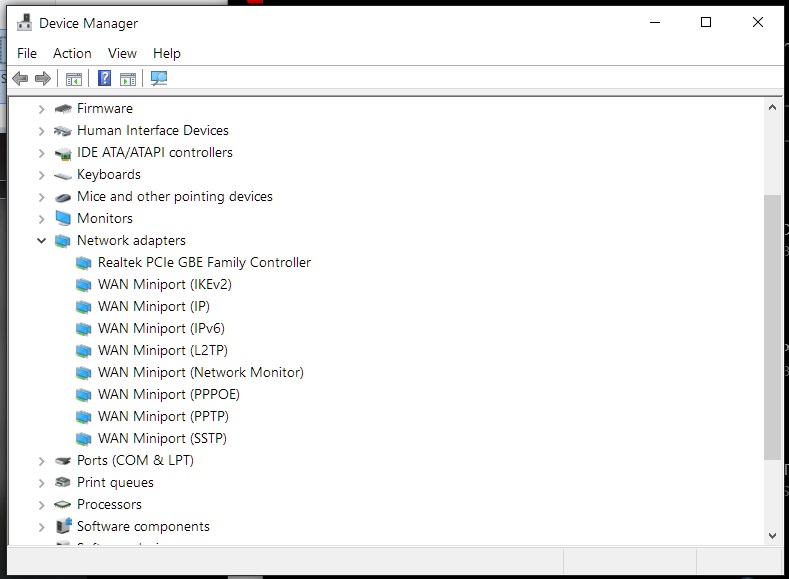Viewport: 789px width, 579px height.
Task: Open the Help question mark toolbar icon
Action: click(x=104, y=78)
